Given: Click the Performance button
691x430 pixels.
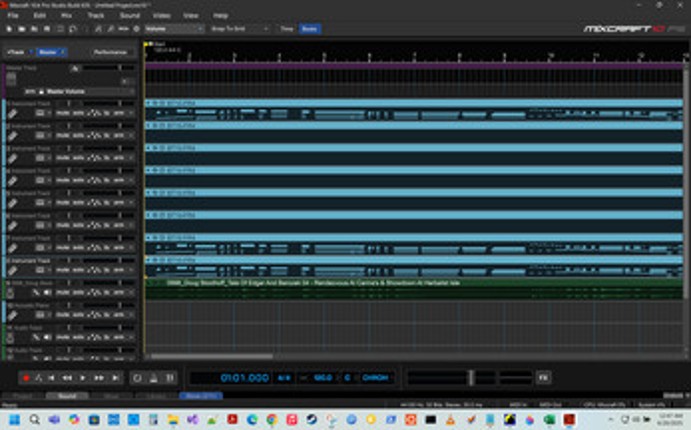Looking at the screenshot, I should click(110, 52).
